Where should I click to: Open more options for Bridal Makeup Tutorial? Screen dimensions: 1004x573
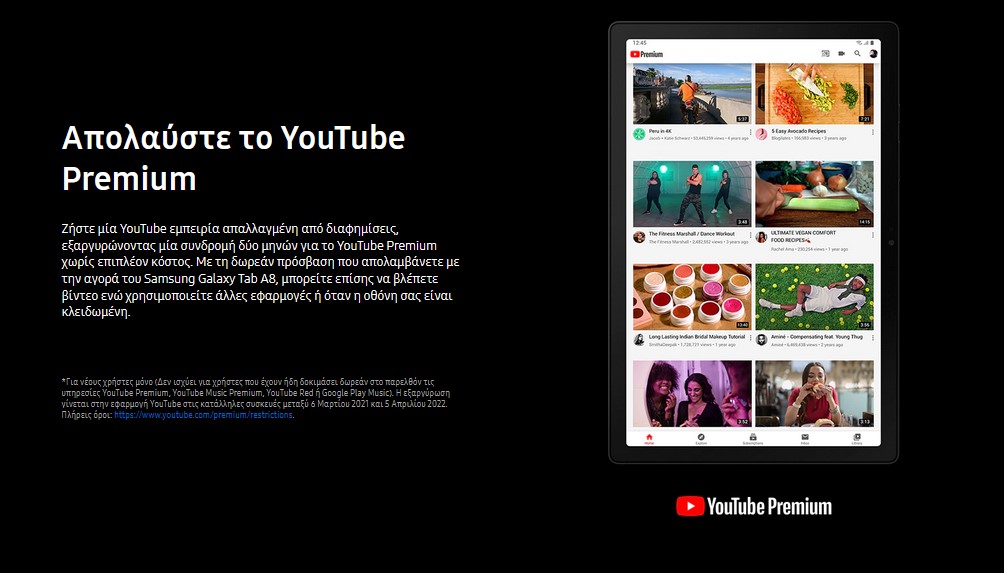tap(750, 337)
